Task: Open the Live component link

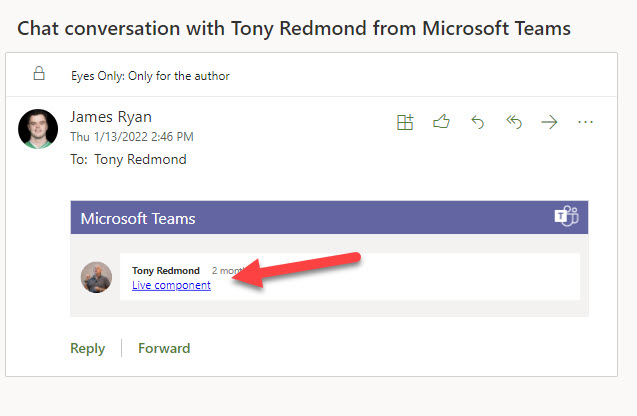Action: 171,285
